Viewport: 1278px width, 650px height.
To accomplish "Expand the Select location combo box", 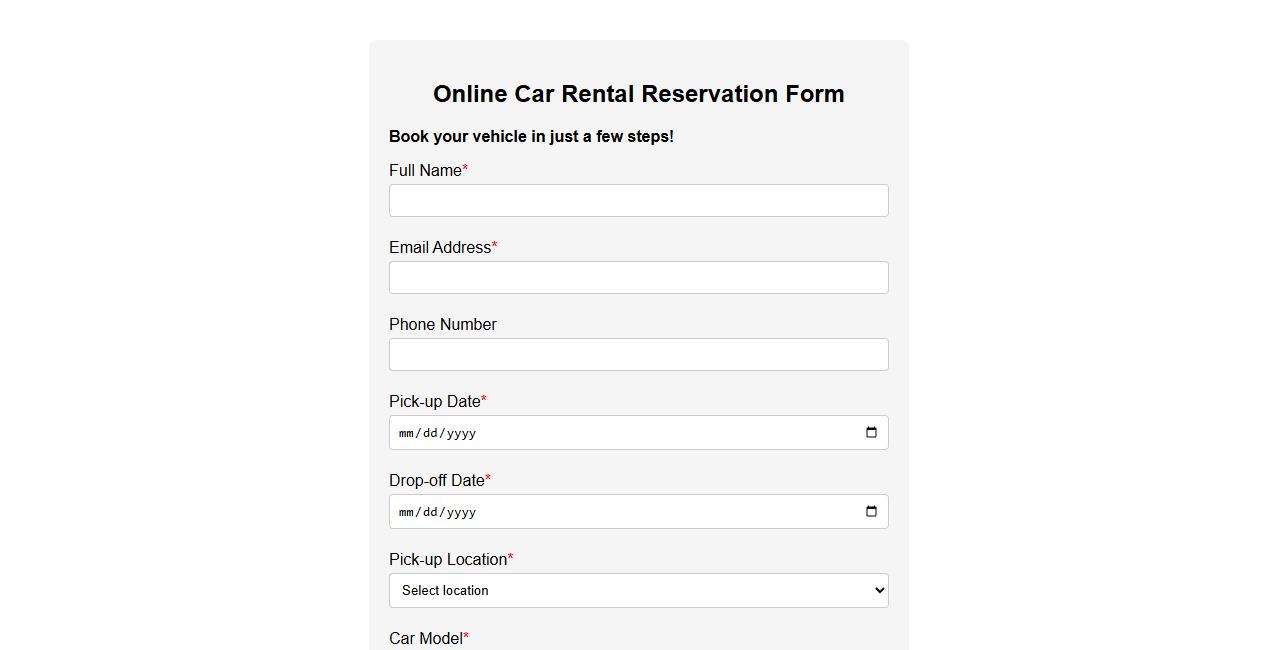I will (639, 590).
